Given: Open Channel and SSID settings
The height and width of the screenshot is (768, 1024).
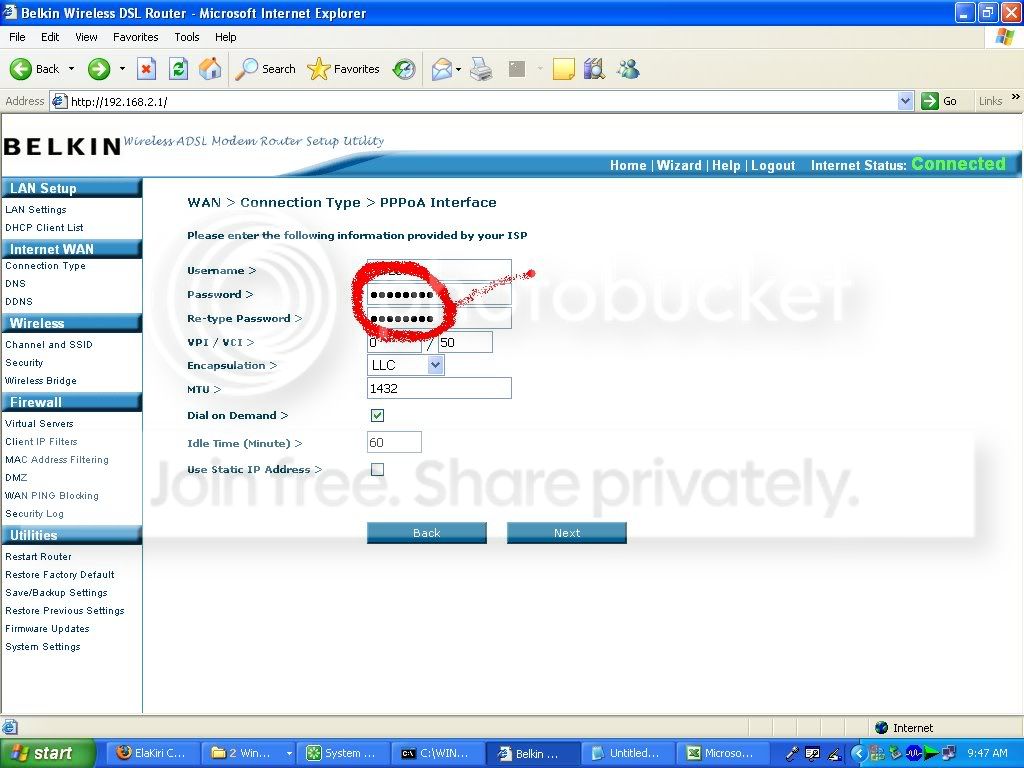Looking at the screenshot, I should [49, 345].
